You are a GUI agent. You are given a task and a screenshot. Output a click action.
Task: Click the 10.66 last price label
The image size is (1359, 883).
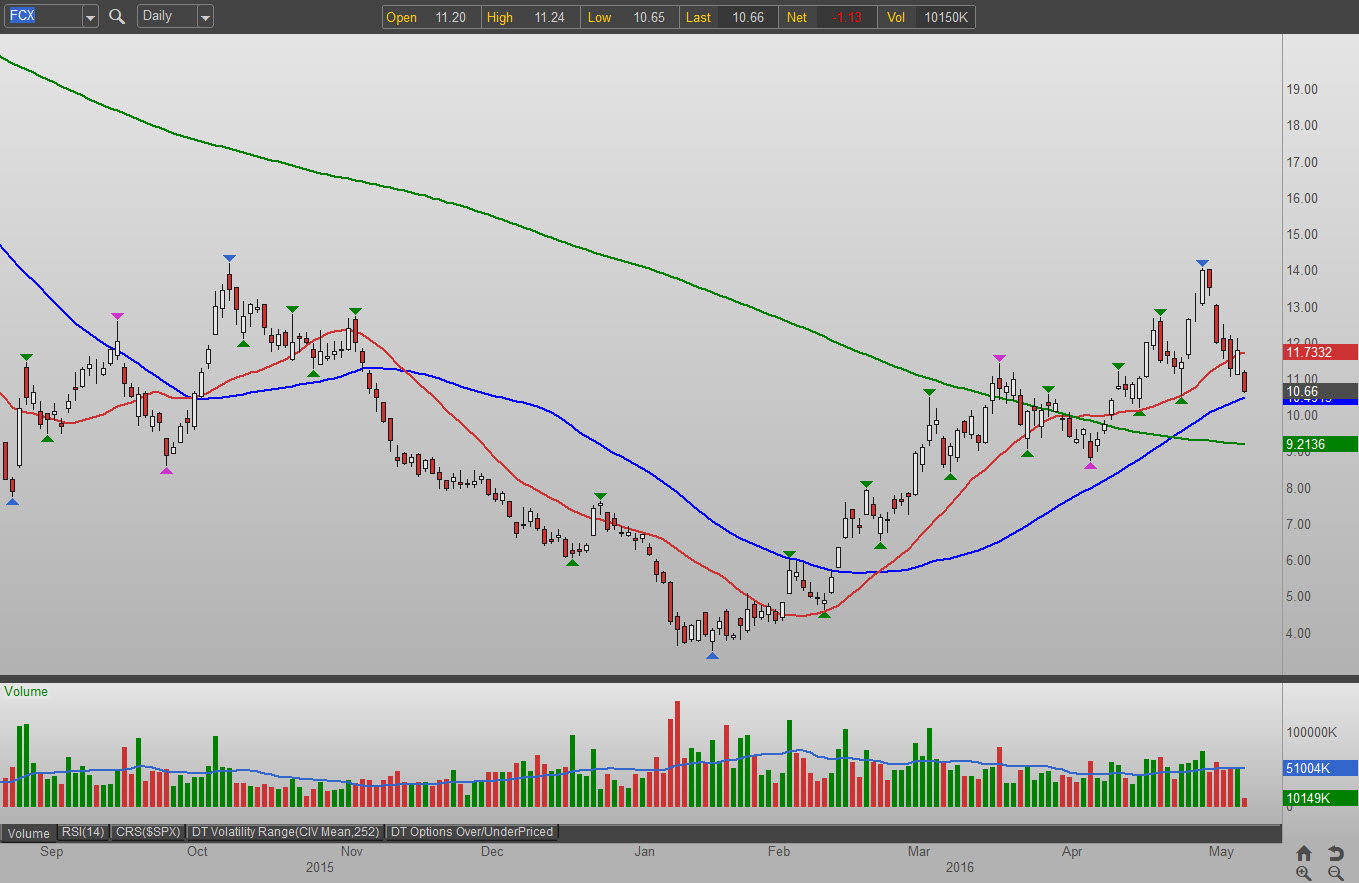1320,391
